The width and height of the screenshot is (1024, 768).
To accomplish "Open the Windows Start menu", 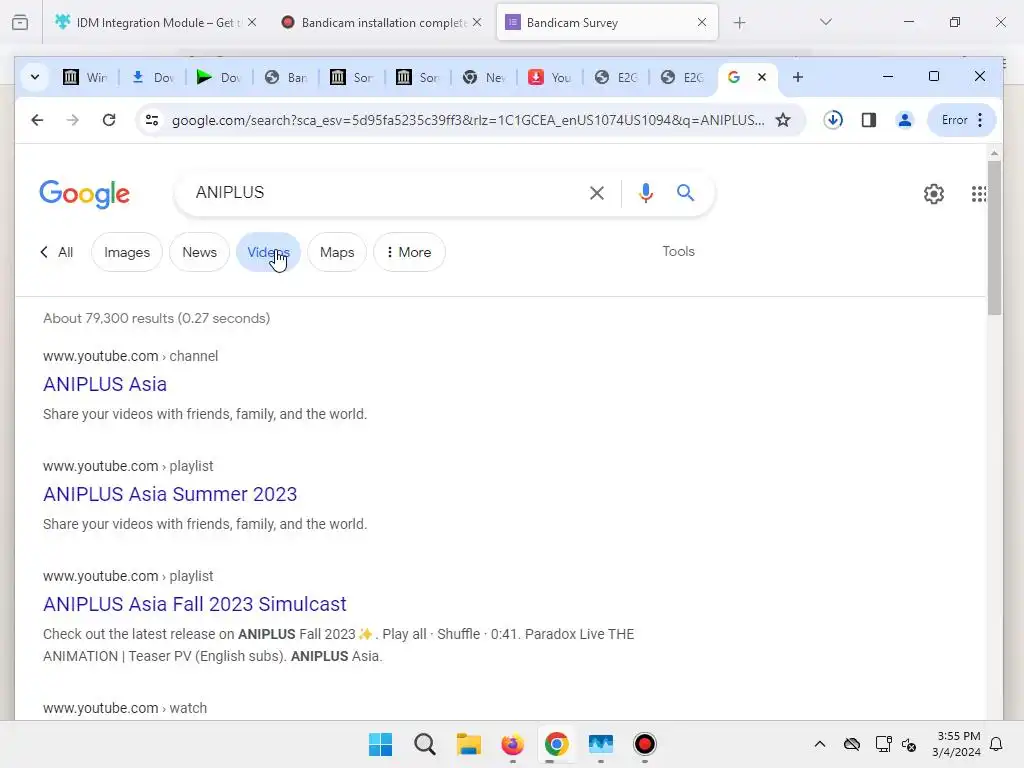I will (380, 744).
